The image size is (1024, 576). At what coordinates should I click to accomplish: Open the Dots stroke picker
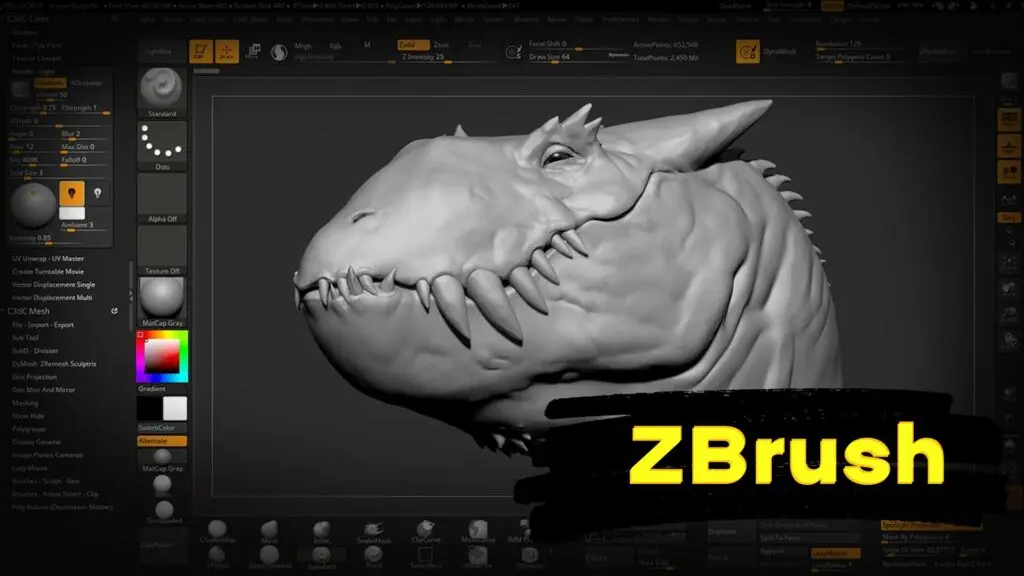click(x=162, y=146)
